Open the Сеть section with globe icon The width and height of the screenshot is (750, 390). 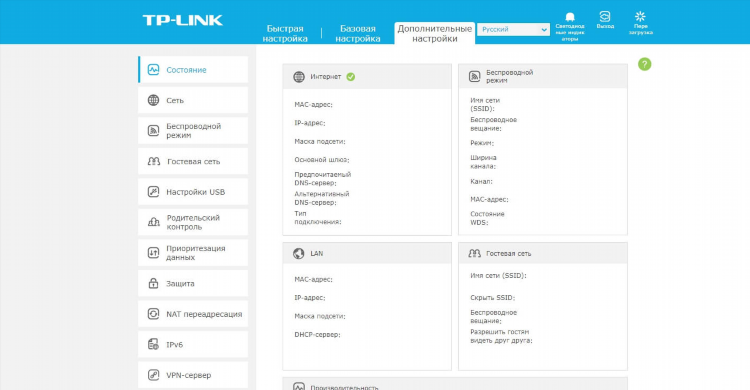point(193,100)
